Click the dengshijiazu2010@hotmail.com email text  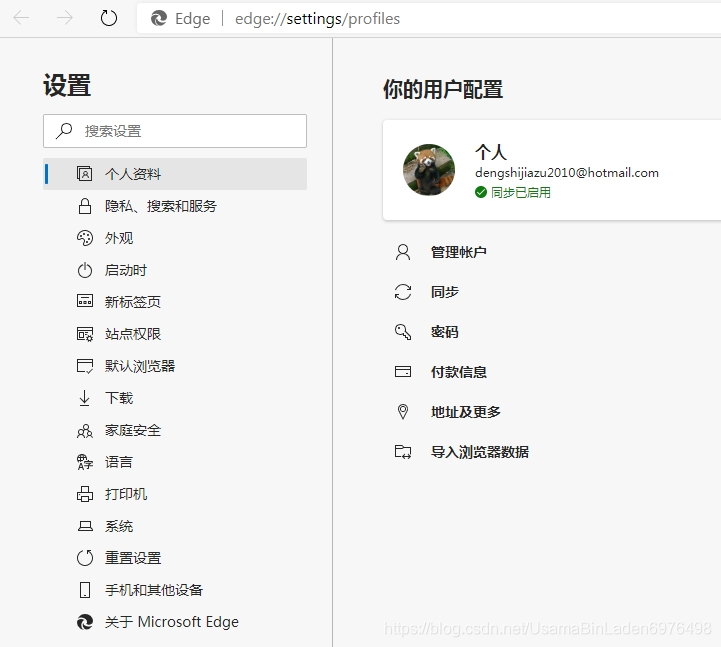coord(566,173)
